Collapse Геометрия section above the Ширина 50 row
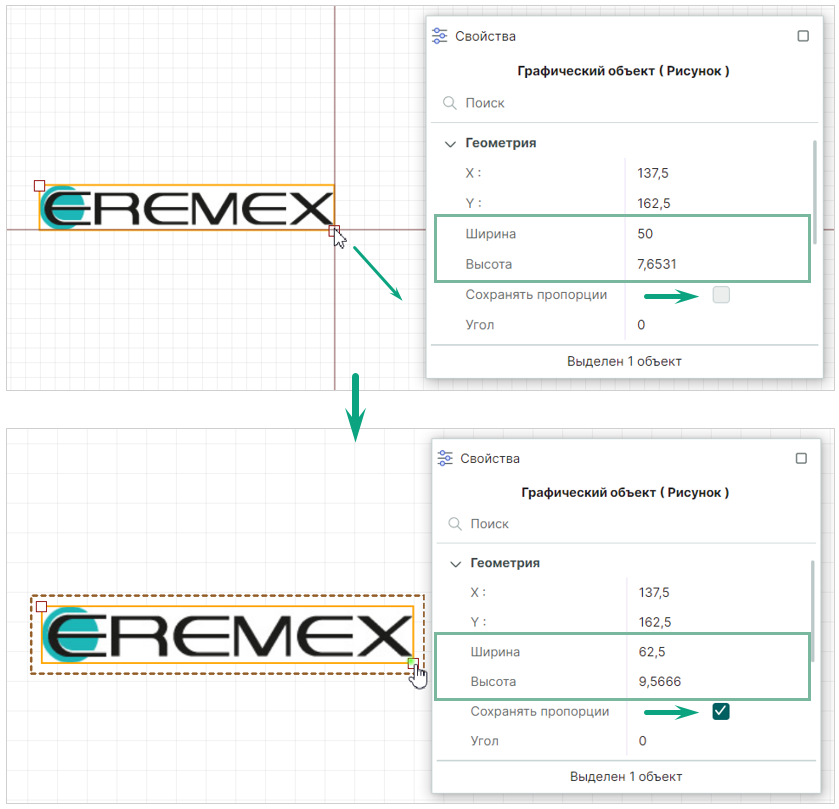 (x=450, y=143)
